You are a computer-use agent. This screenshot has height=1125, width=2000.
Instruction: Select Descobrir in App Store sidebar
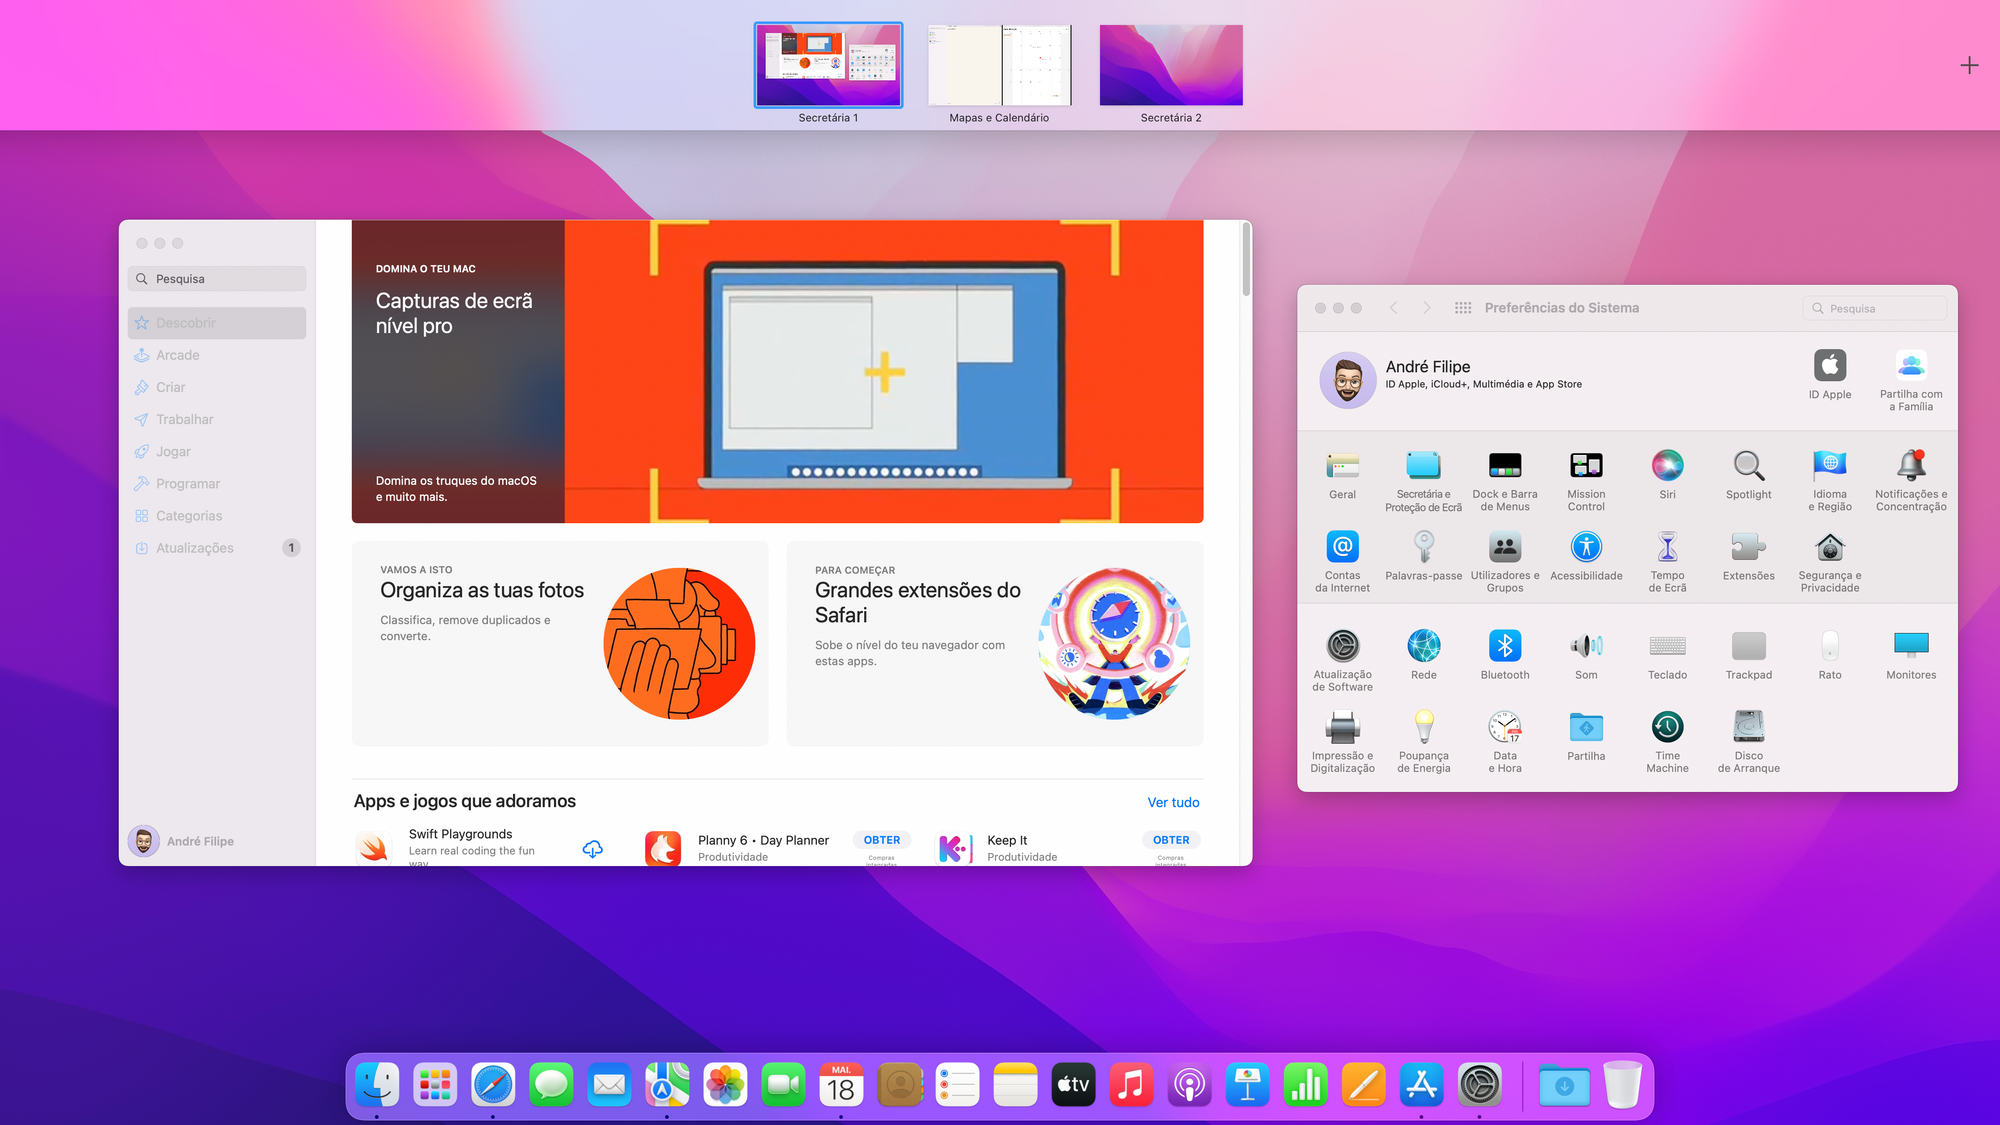pyautogui.click(x=217, y=323)
